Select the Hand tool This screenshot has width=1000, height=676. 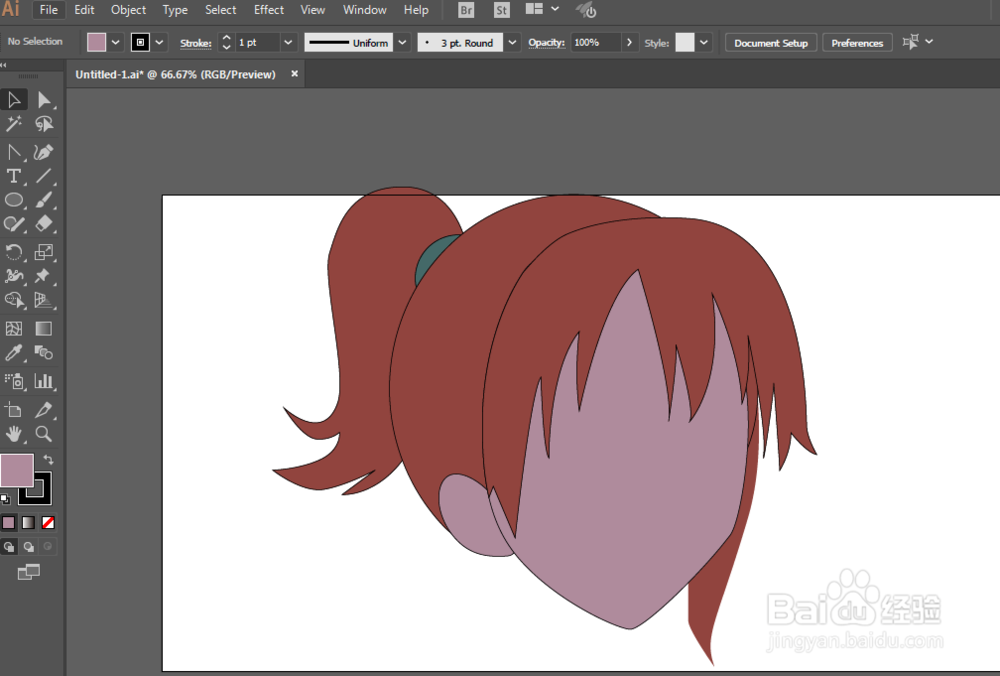tap(14, 434)
